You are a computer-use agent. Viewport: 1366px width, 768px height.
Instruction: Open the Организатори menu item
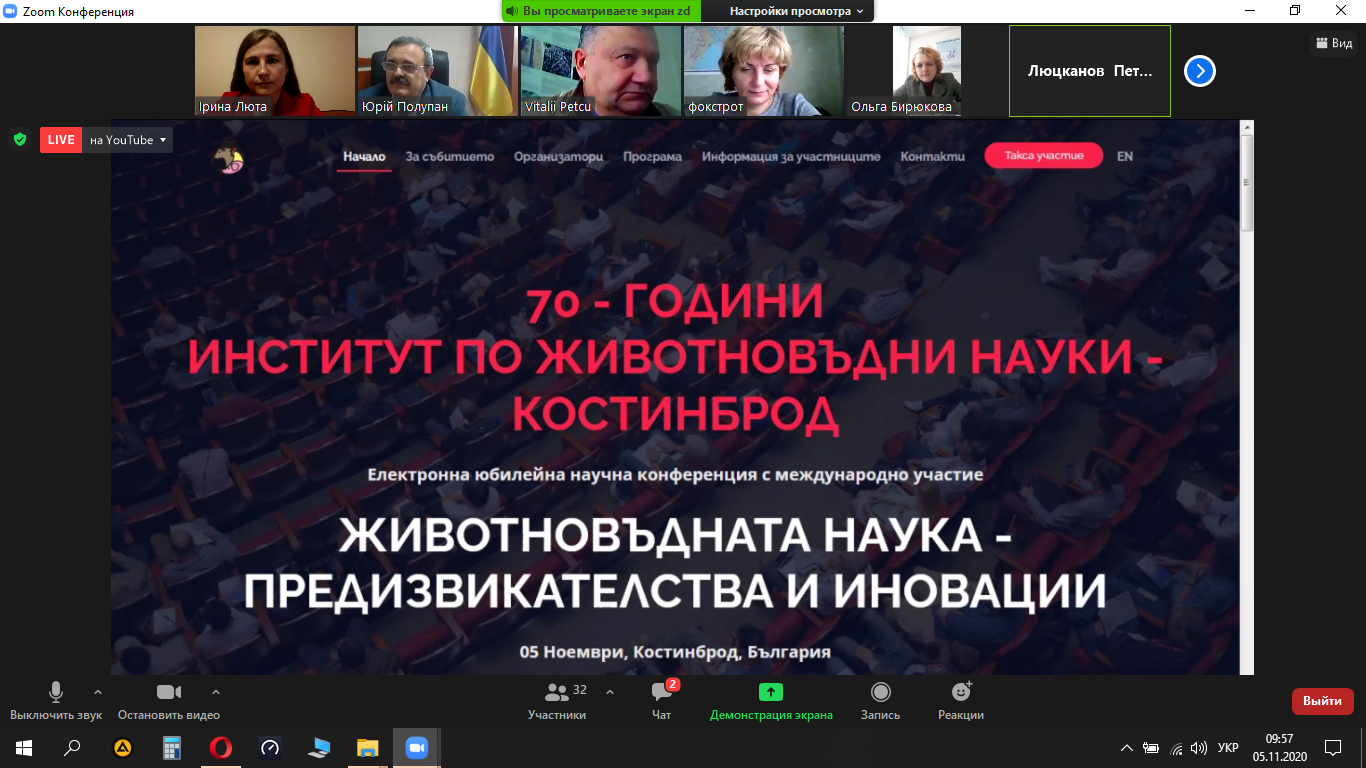[x=559, y=157]
